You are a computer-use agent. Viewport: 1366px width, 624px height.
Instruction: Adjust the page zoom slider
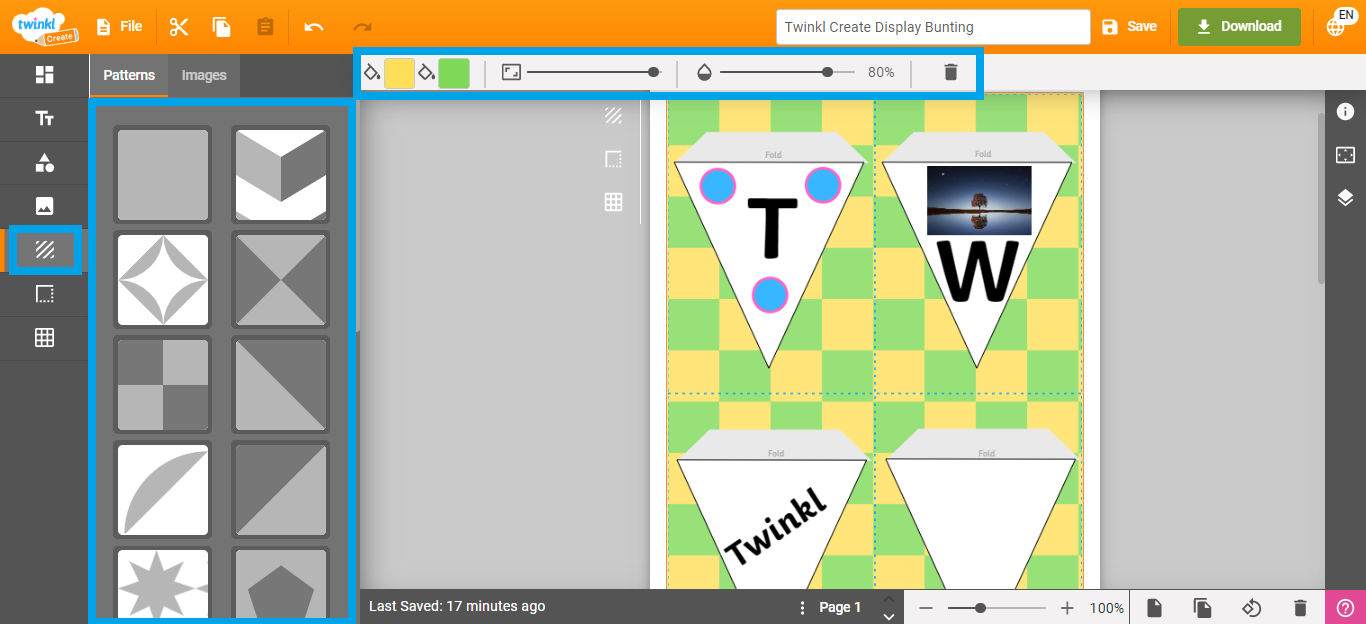click(x=996, y=608)
